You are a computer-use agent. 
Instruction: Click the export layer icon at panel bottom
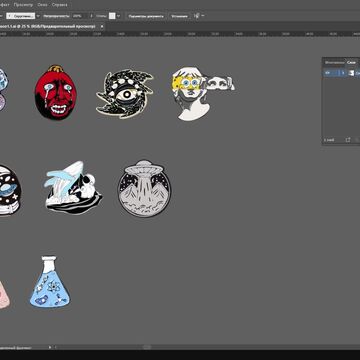point(348,140)
